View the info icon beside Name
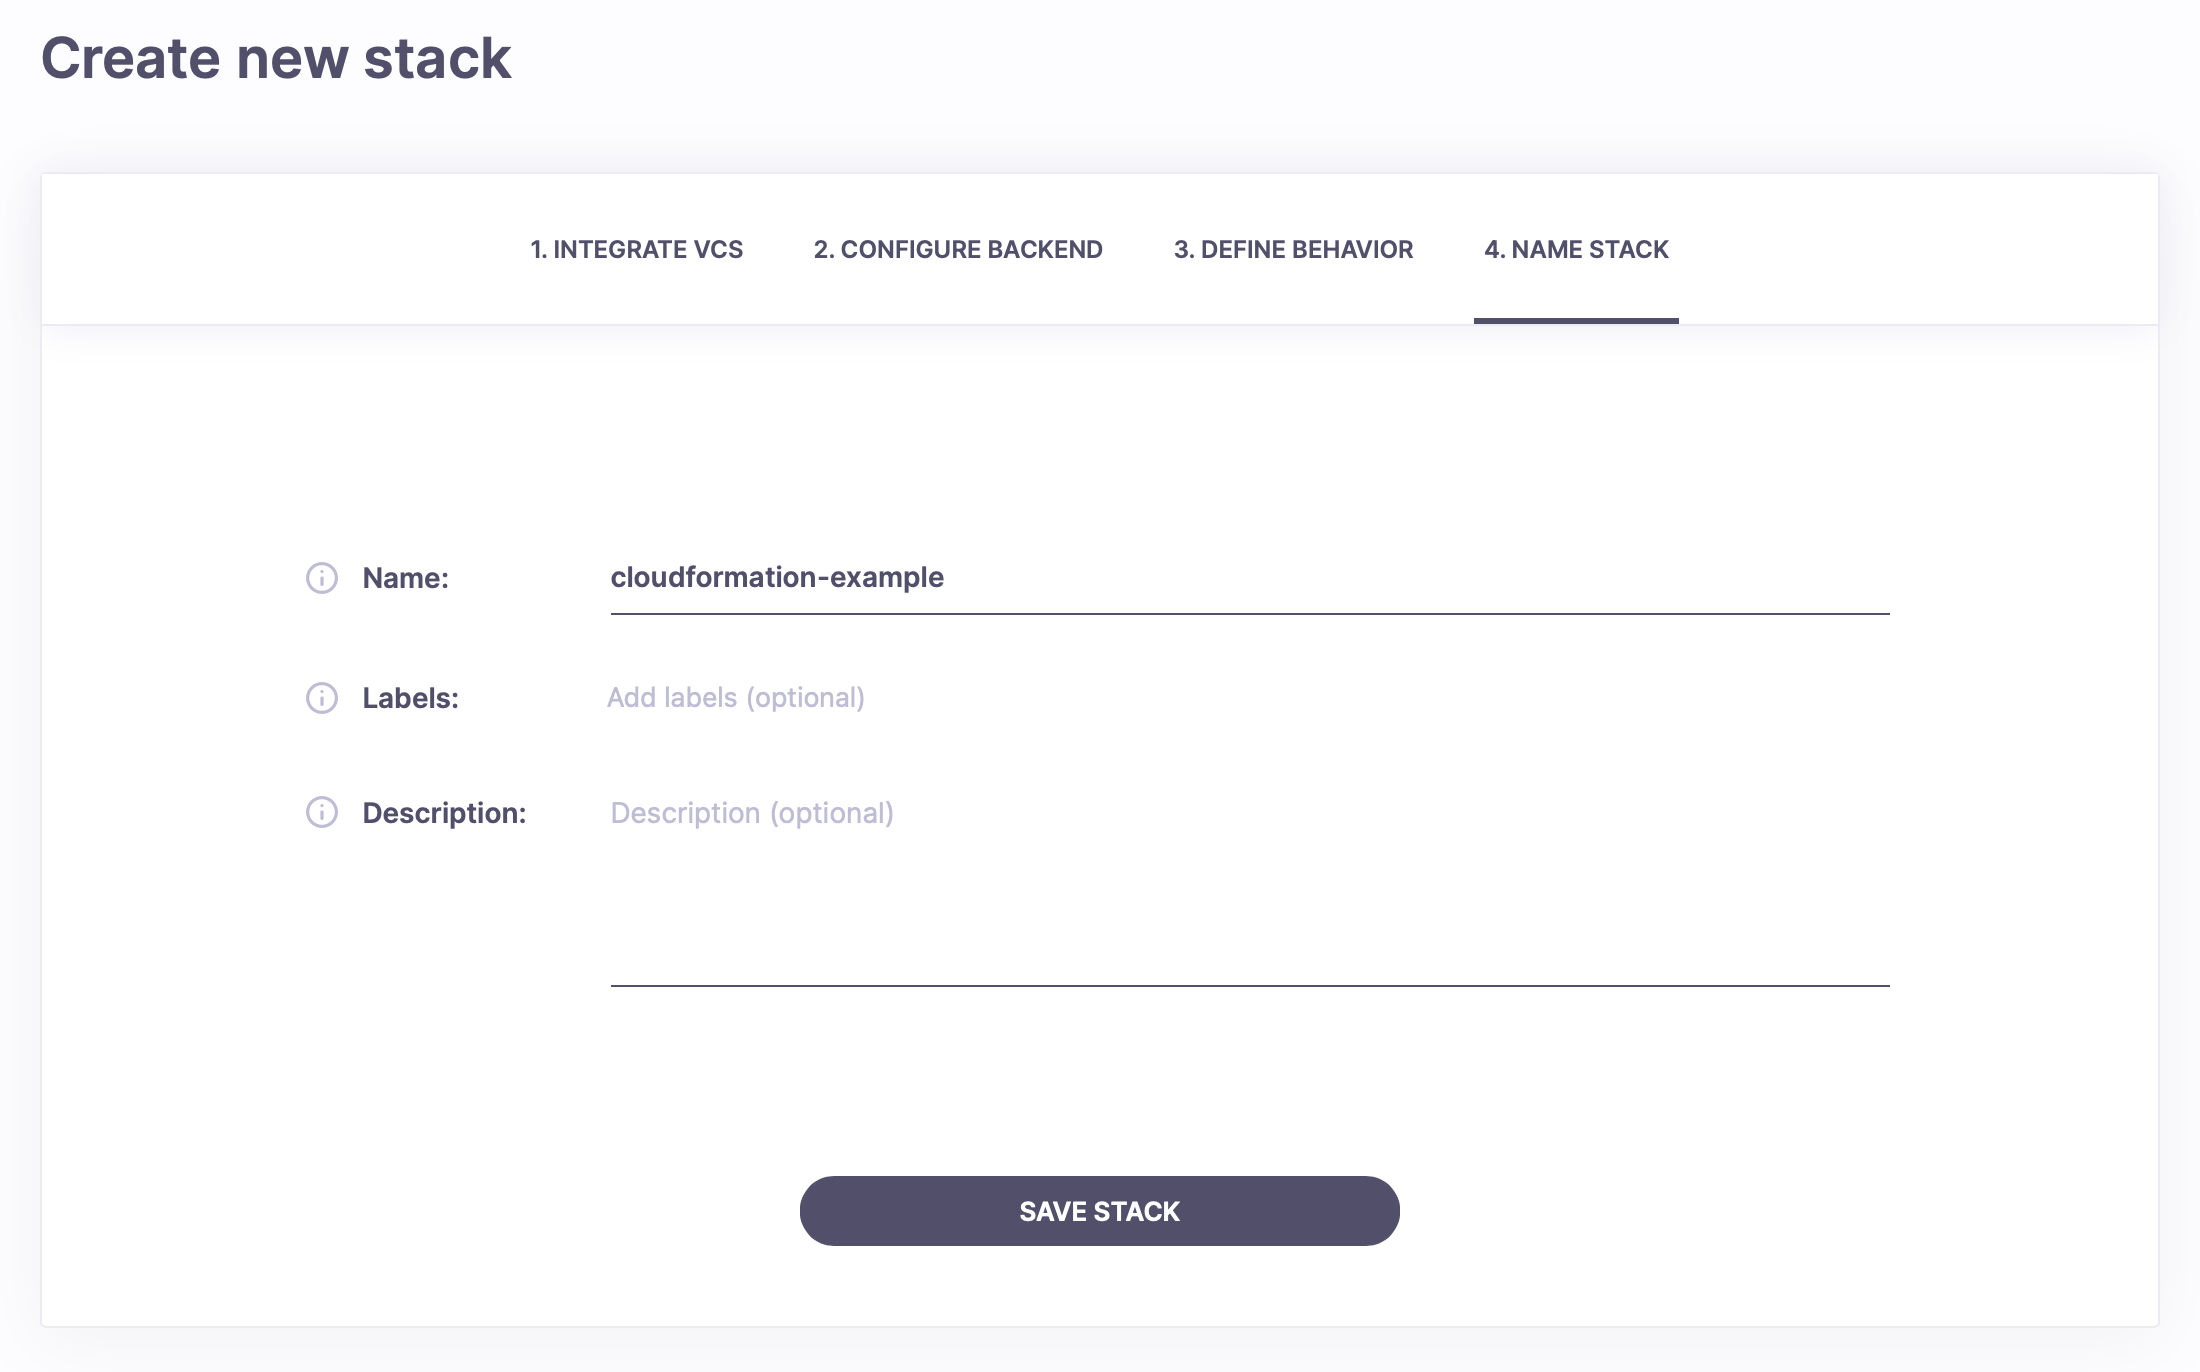 pos(320,577)
